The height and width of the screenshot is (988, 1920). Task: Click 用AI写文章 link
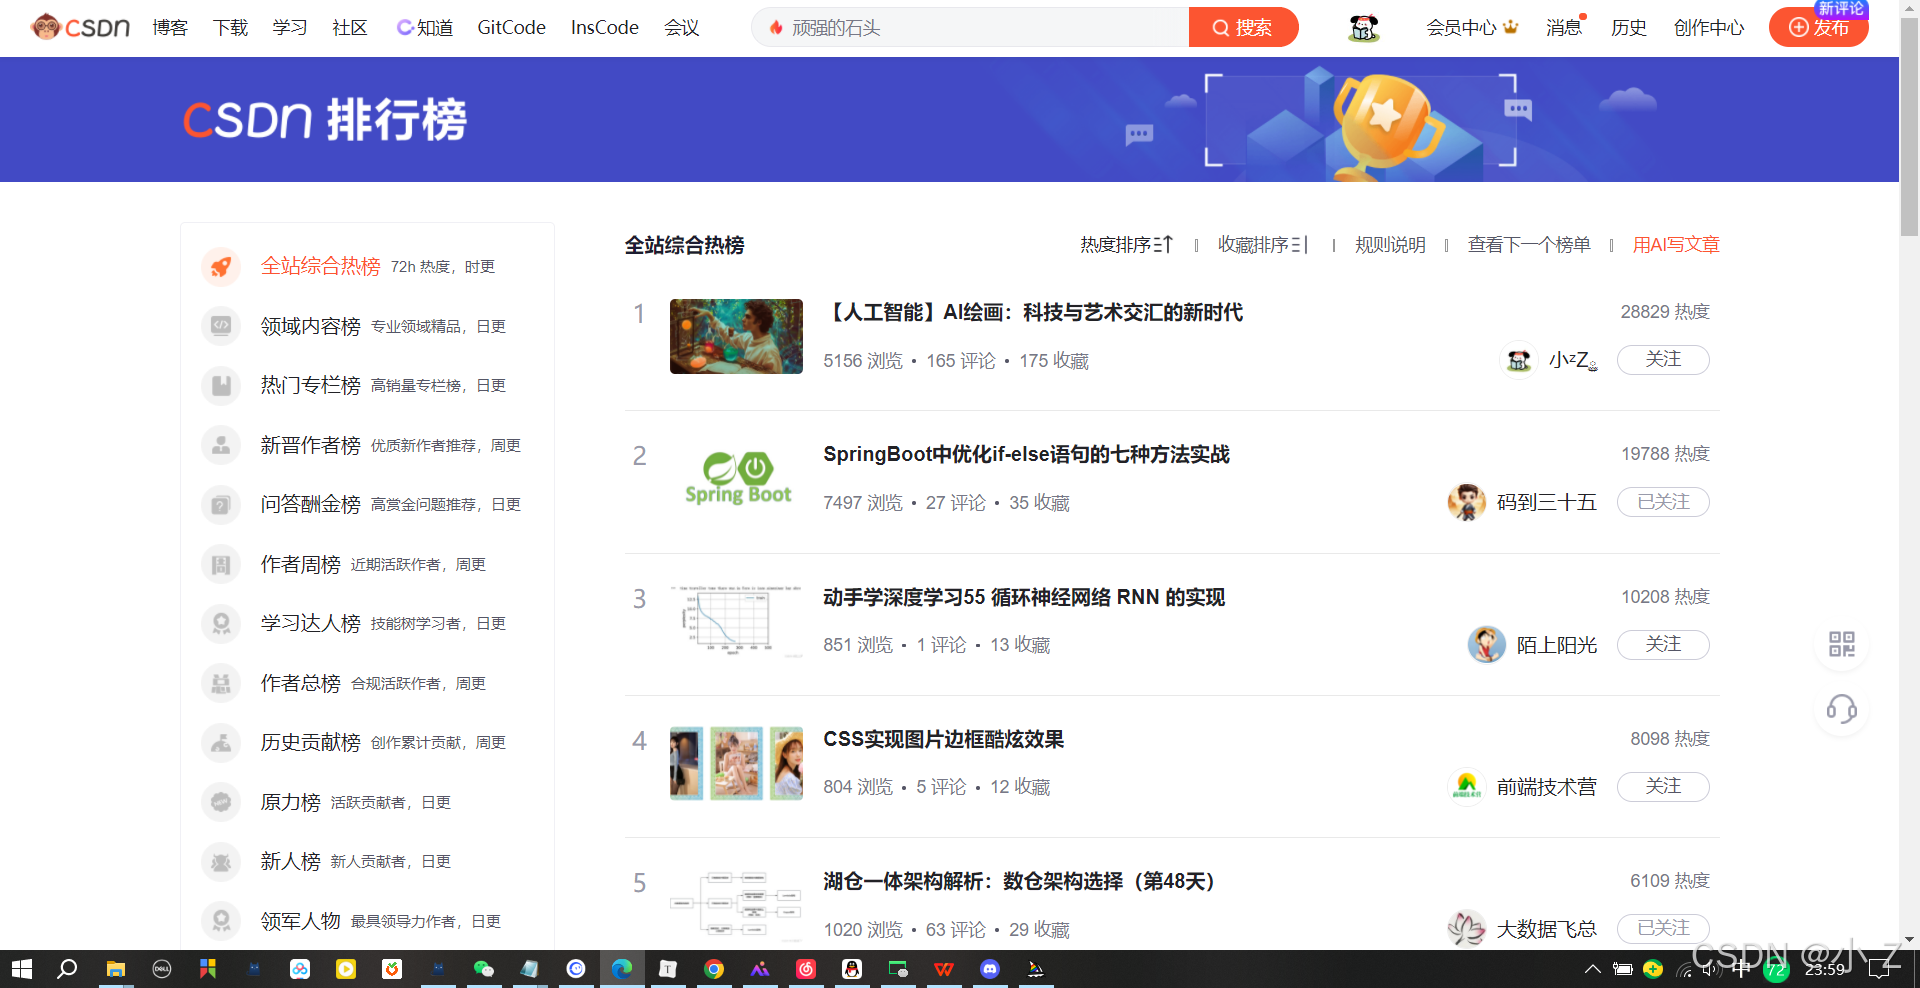(1676, 245)
